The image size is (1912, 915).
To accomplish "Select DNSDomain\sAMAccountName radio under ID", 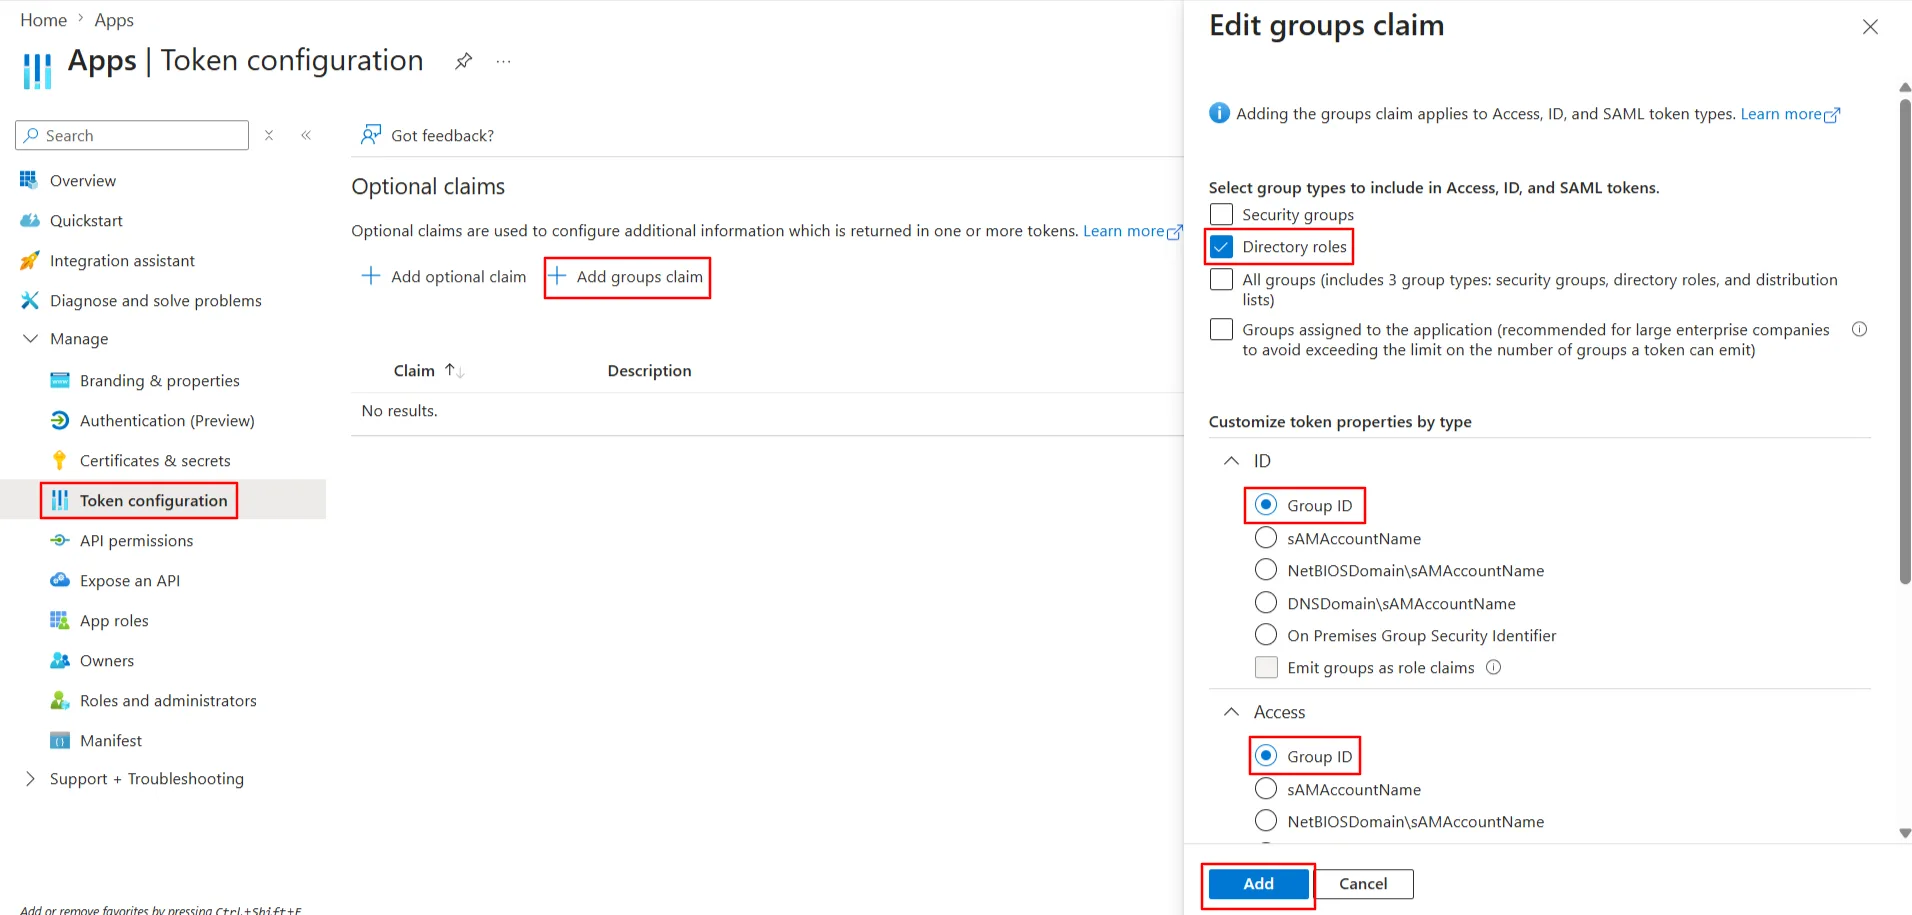I will [x=1266, y=603].
